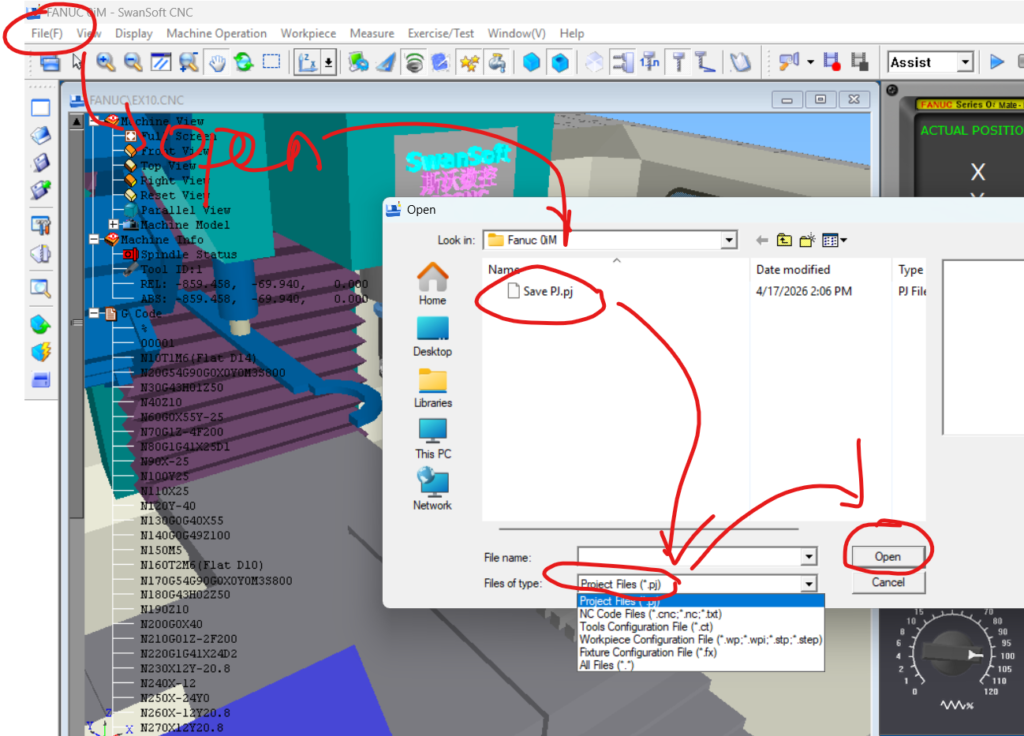Open the view menu icon in dialog

coord(833,240)
